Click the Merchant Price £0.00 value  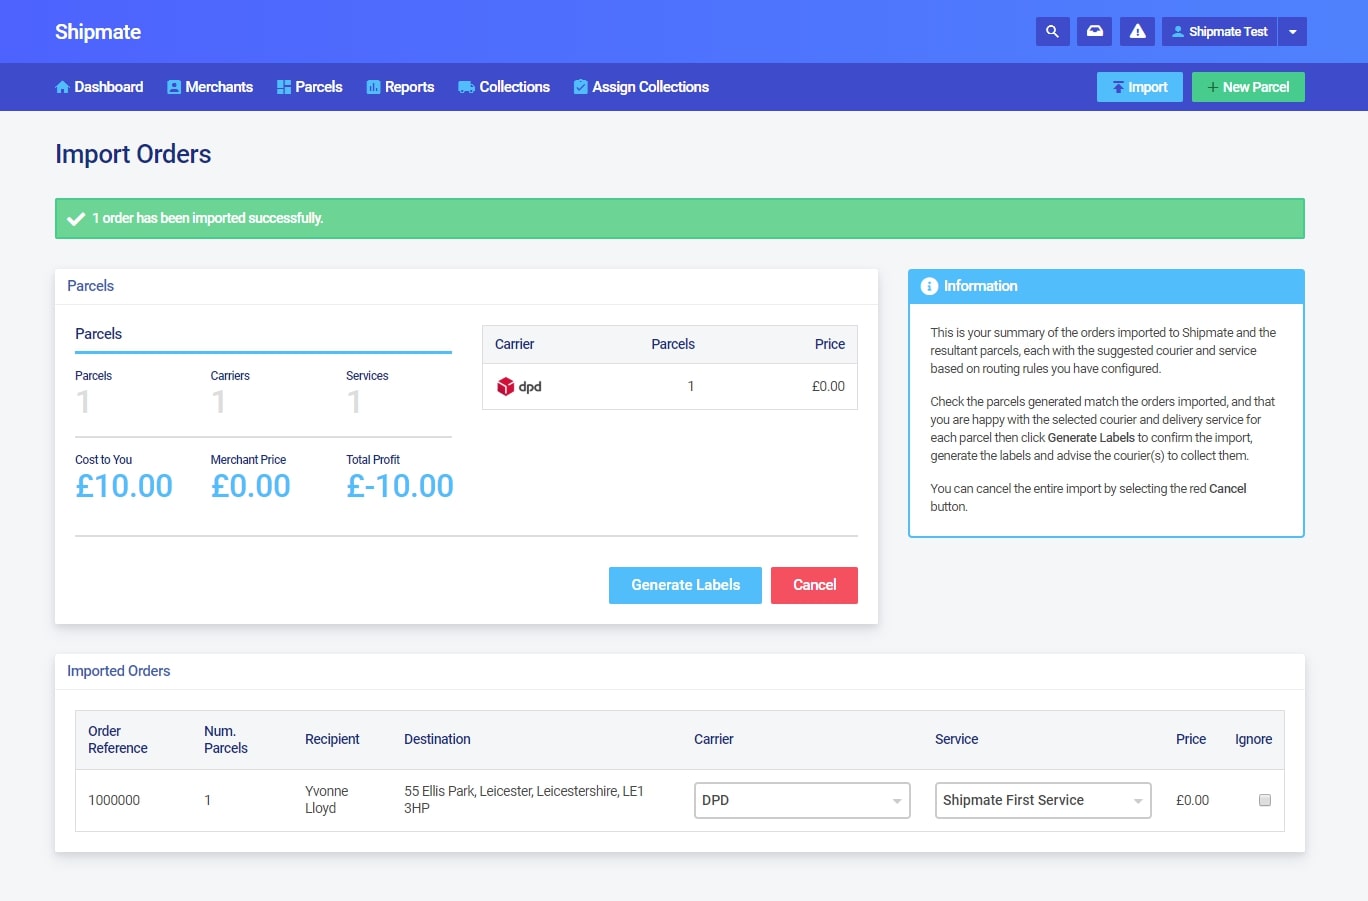pyautogui.click(x=251, y=486)
